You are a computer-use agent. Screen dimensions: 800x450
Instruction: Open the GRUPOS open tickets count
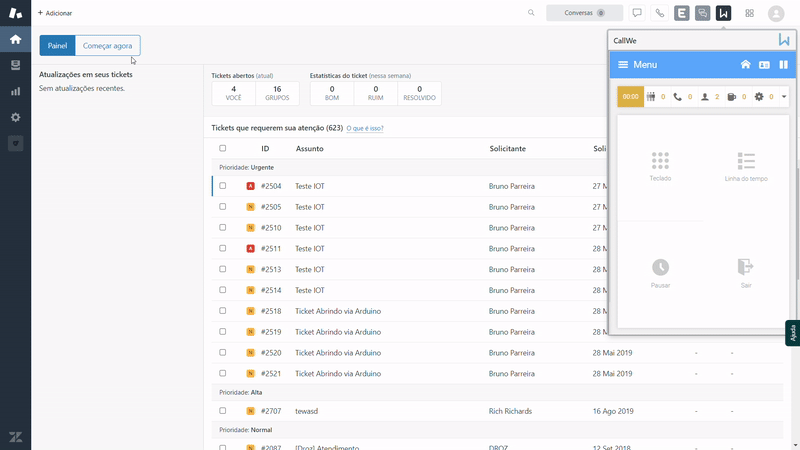point(277,93)
